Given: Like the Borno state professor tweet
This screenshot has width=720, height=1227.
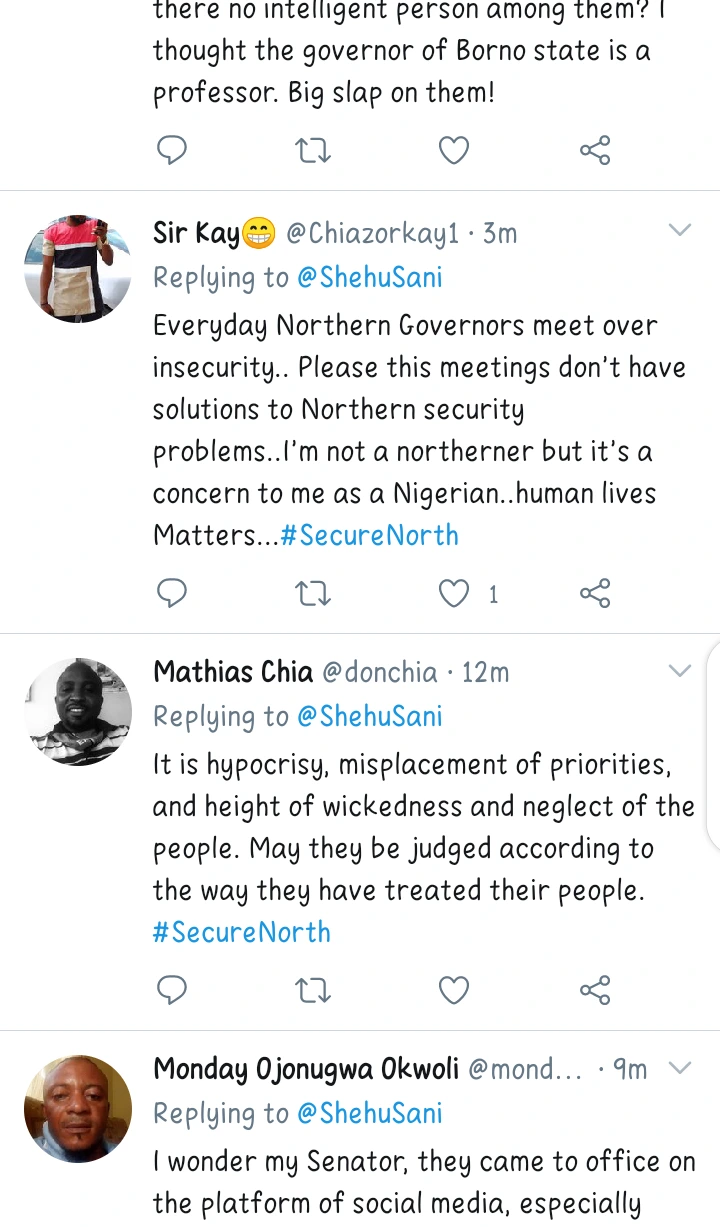Looking at the screenshot, I should click(455, 151).
